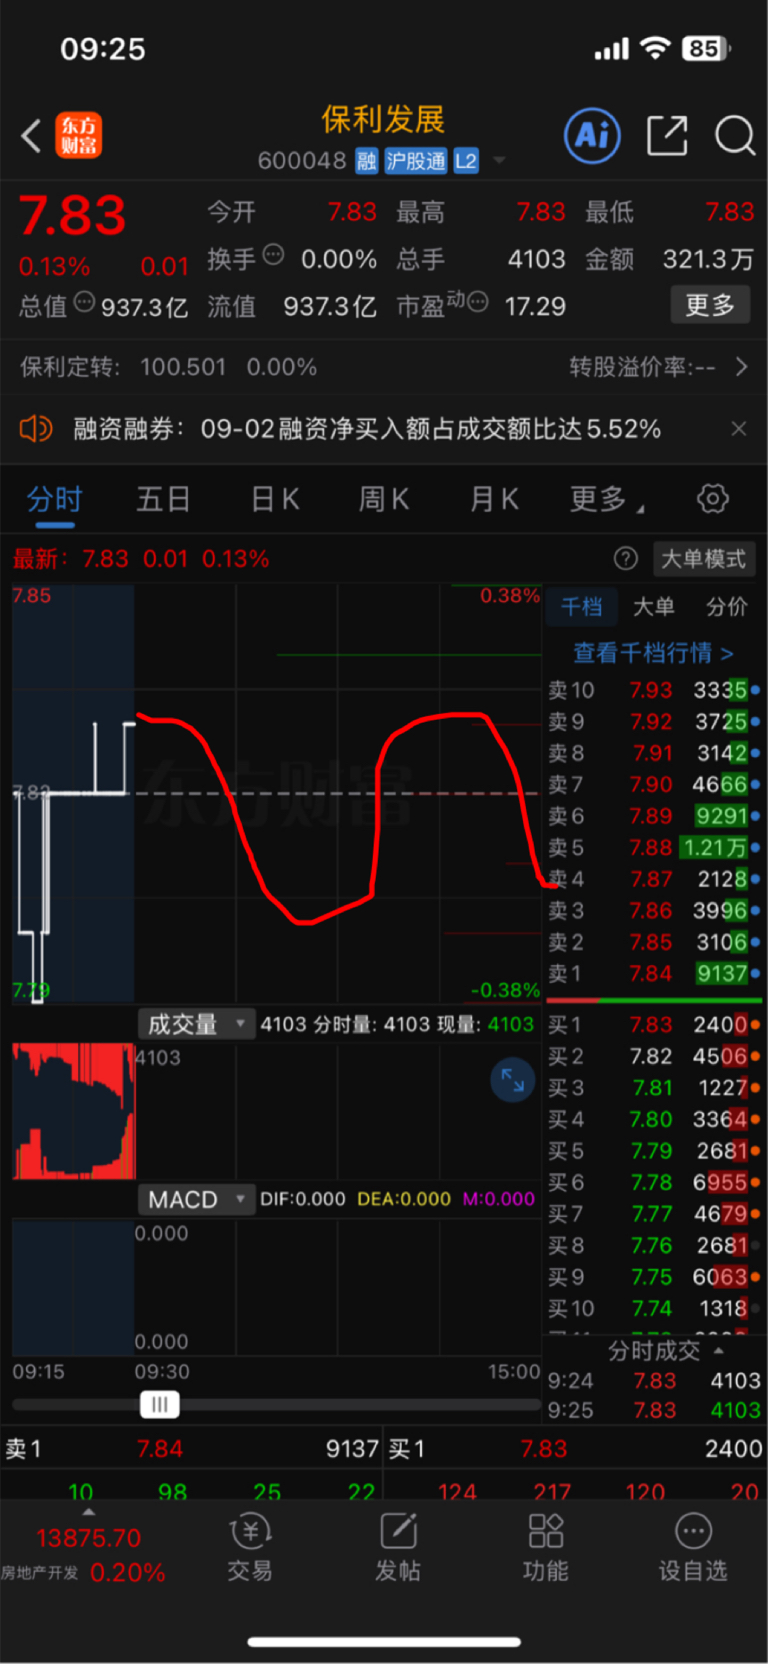Open the MACD indicator dropdown
Viewport: 768px width, 1664px height.
tap(196, 1199)
